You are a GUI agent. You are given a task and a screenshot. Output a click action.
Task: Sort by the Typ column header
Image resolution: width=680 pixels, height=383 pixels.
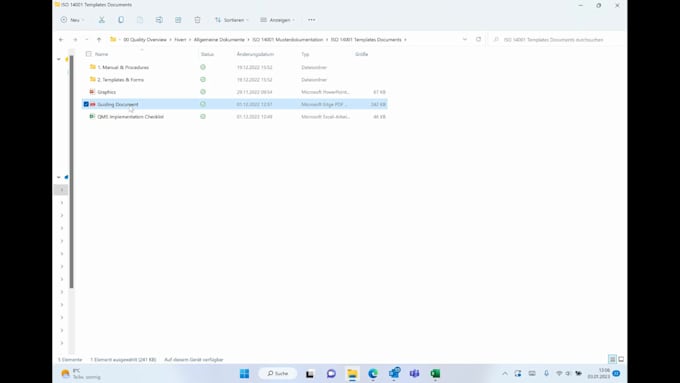click(x=305, y=54)
